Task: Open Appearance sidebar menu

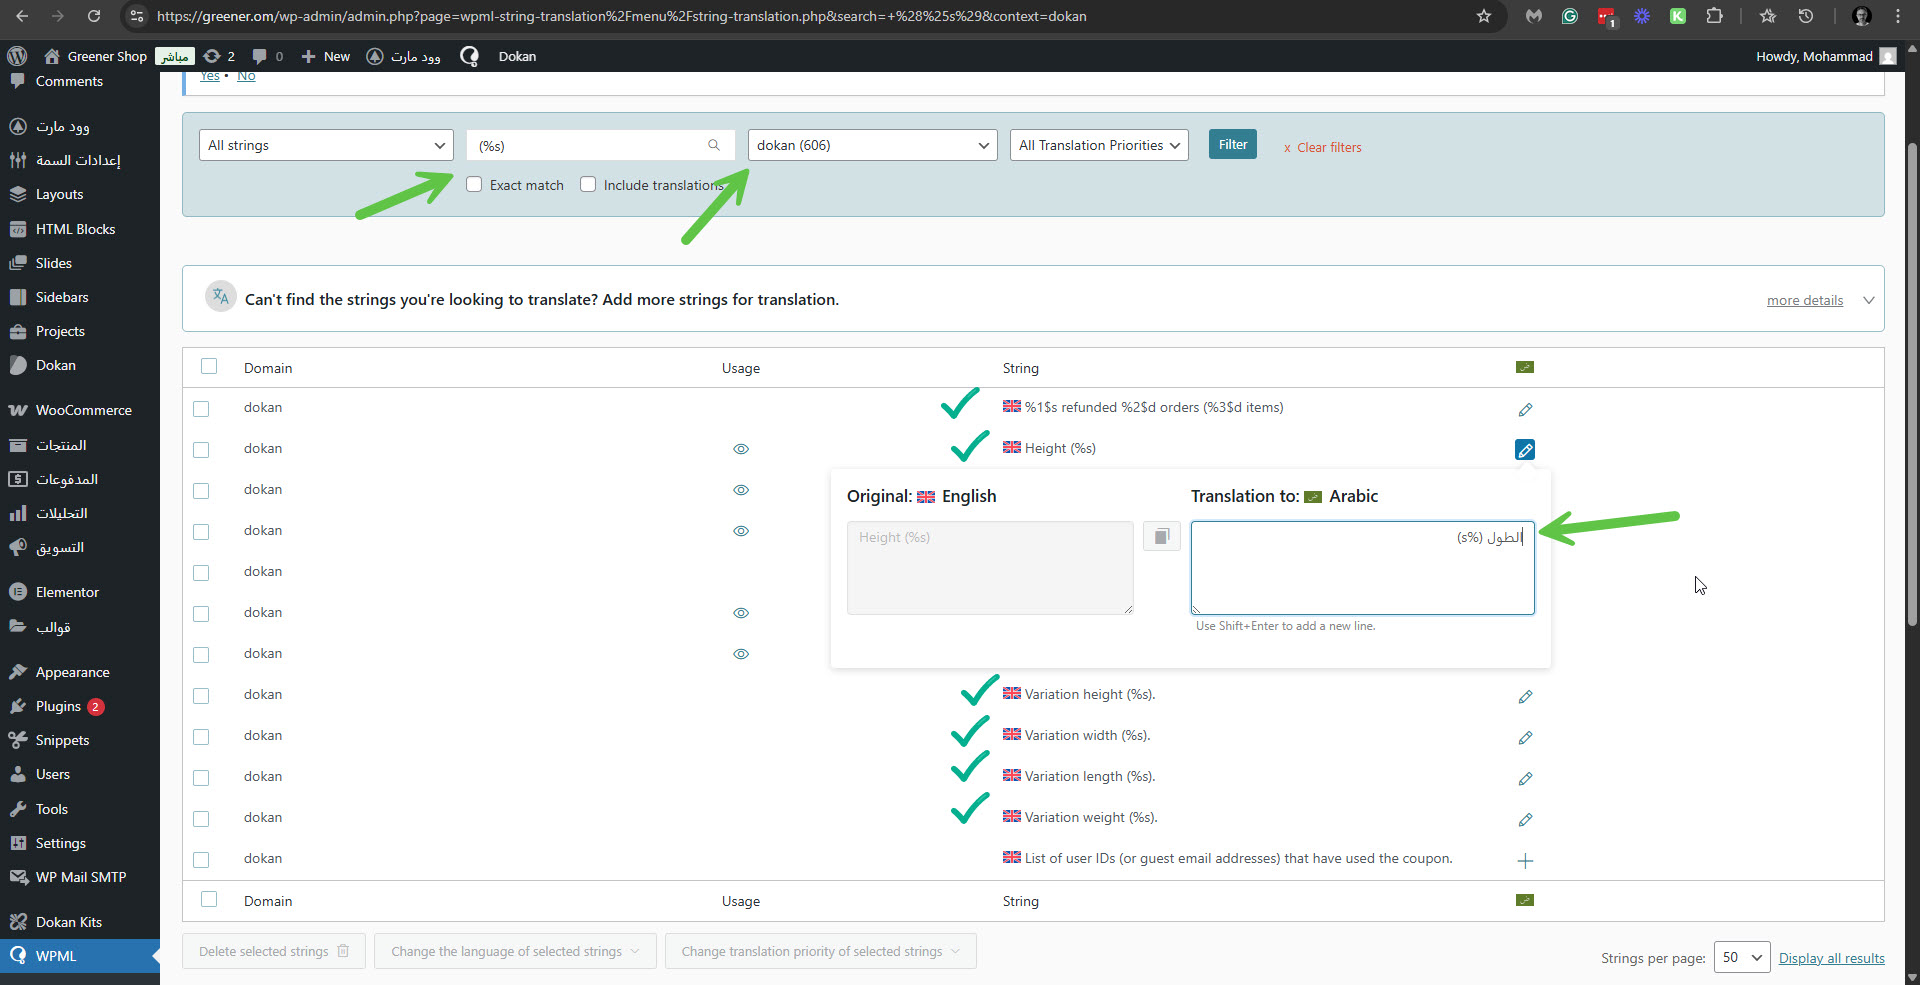Action: [x=80, y=672]
